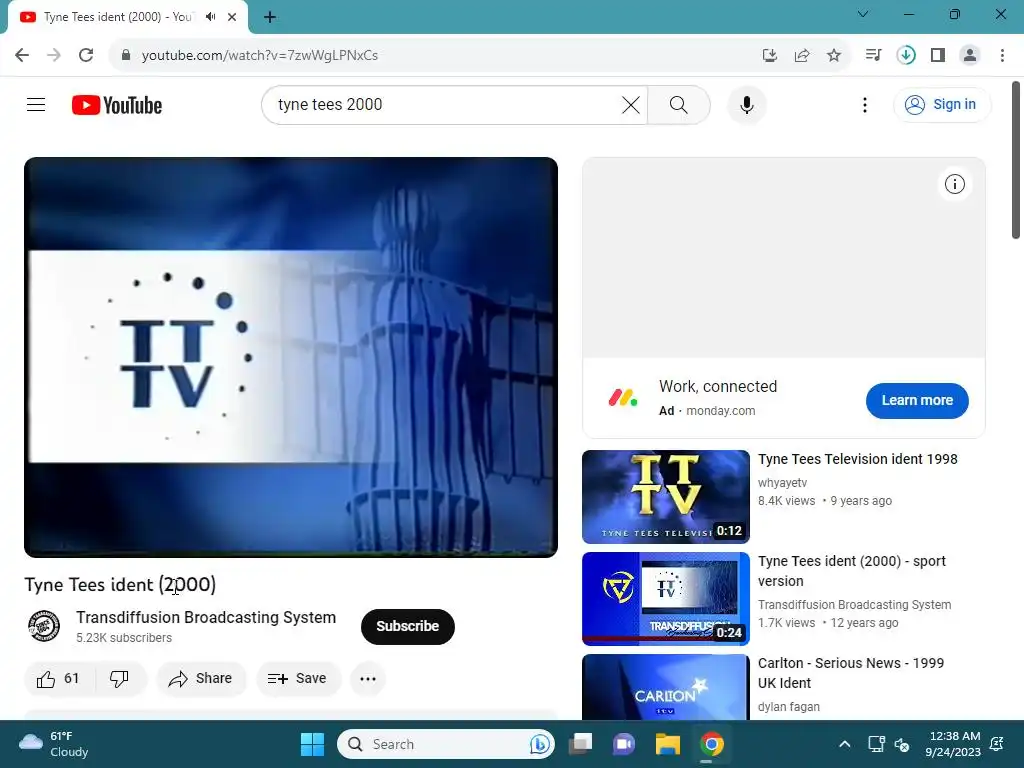This screenshot has height=768, width=1024.
Task: Clear the search box with the X
Action: tap(630, 104)
